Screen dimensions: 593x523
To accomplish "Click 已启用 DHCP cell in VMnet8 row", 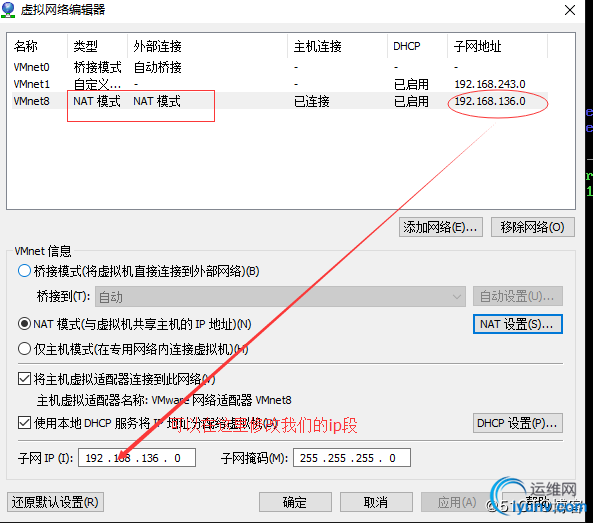I will pyautogui.click(x=411, y=101).
